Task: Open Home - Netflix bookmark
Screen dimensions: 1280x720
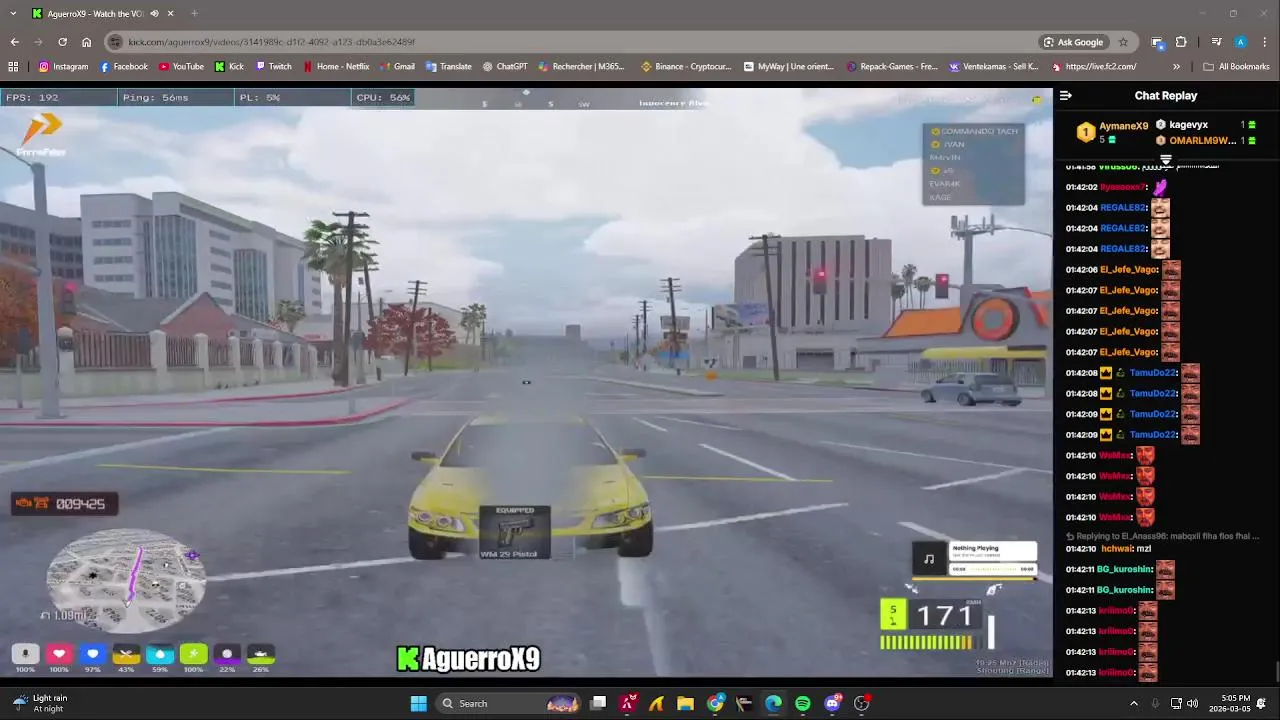Action: (336, 67)
